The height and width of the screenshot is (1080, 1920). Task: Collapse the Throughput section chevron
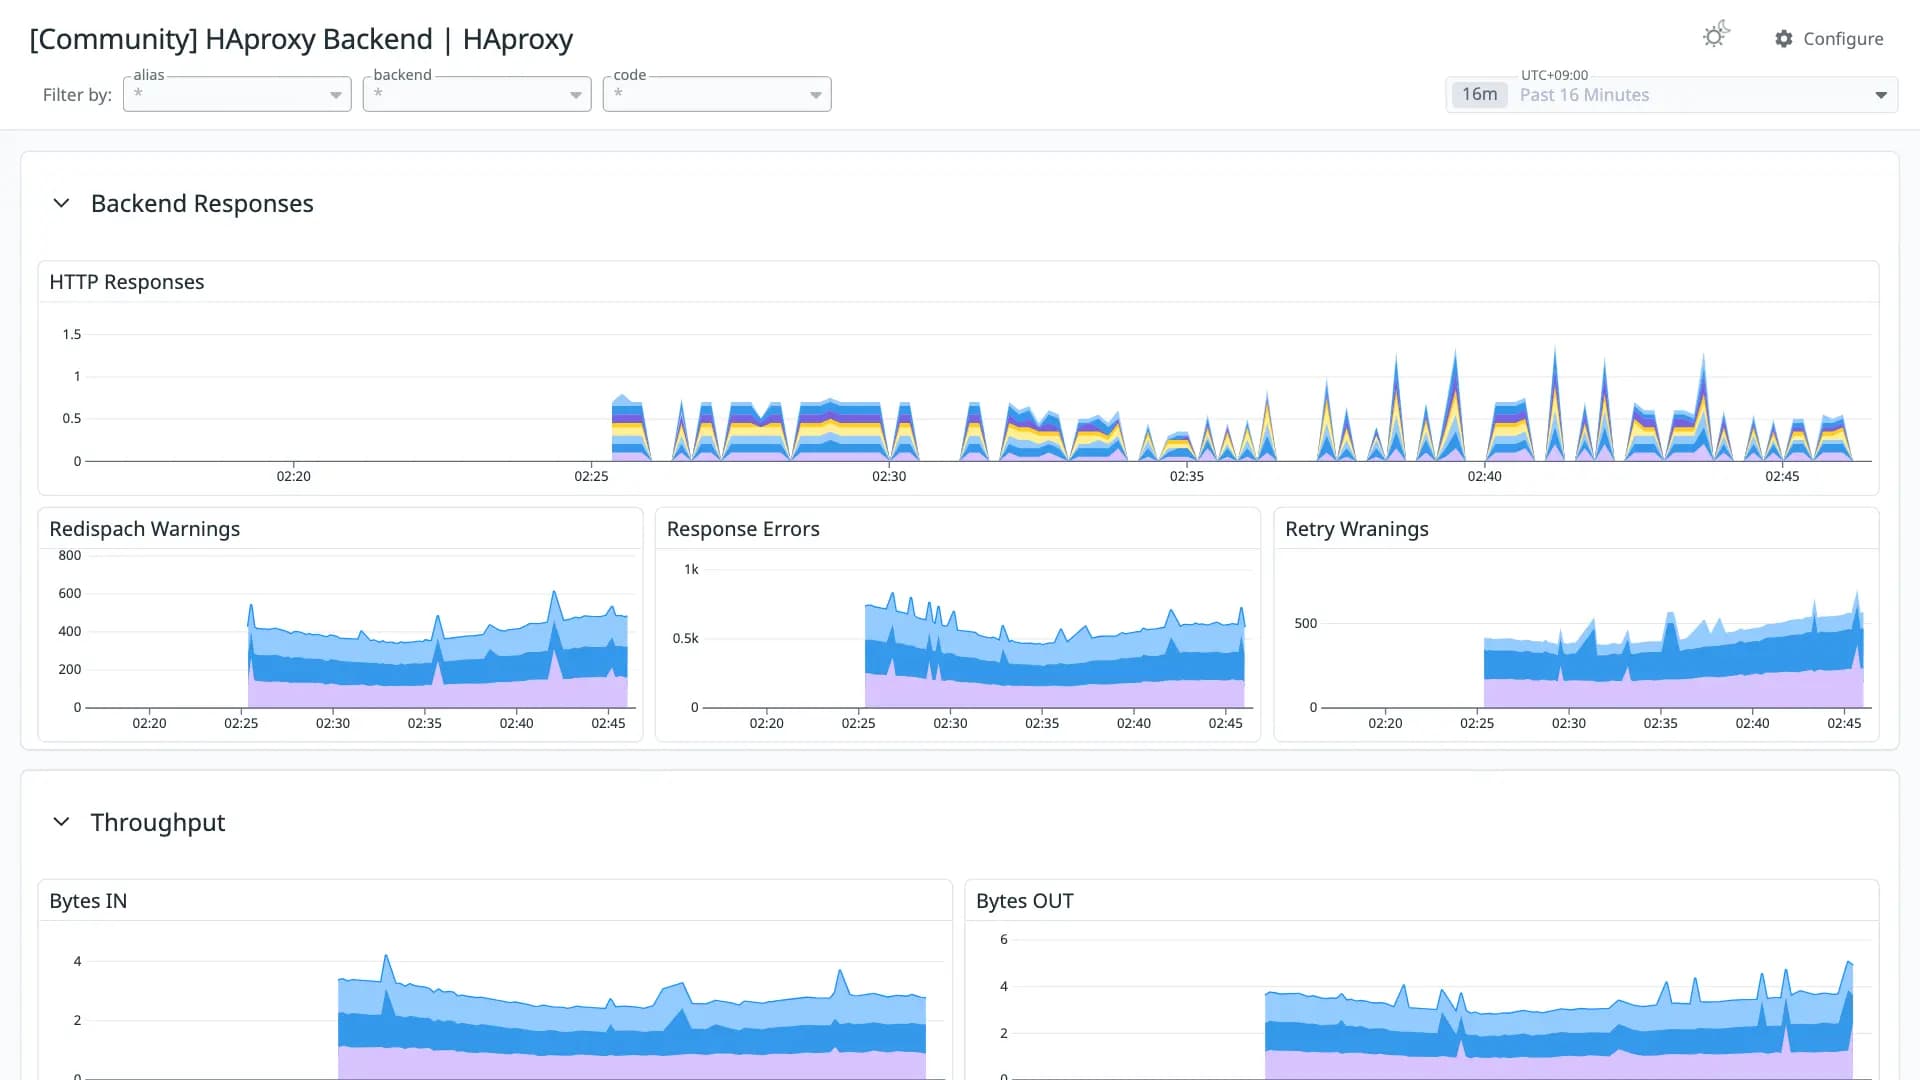click(x=61, y=822)
